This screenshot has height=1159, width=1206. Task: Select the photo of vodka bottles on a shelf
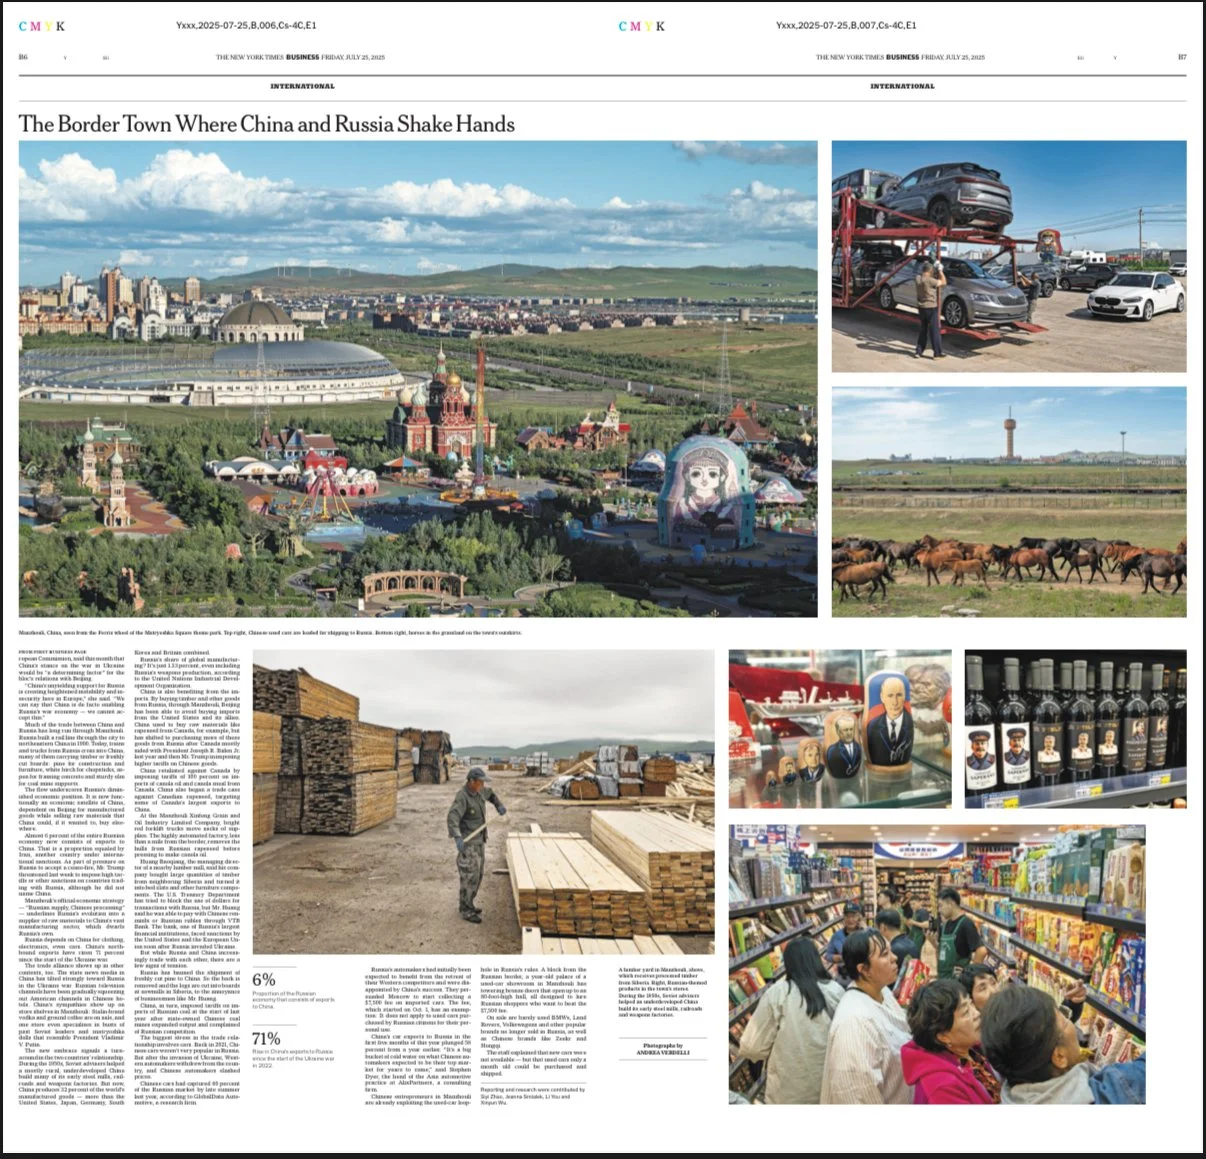[x=1076, y=729]
